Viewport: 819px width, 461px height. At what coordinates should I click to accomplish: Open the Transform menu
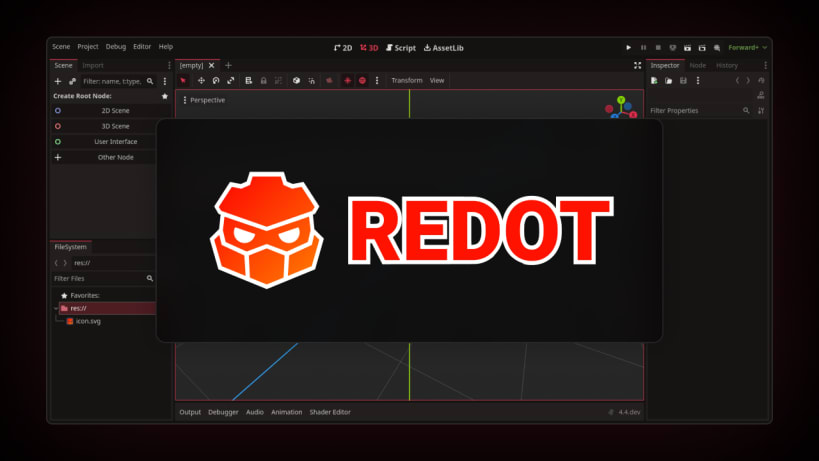click(406, 80)
